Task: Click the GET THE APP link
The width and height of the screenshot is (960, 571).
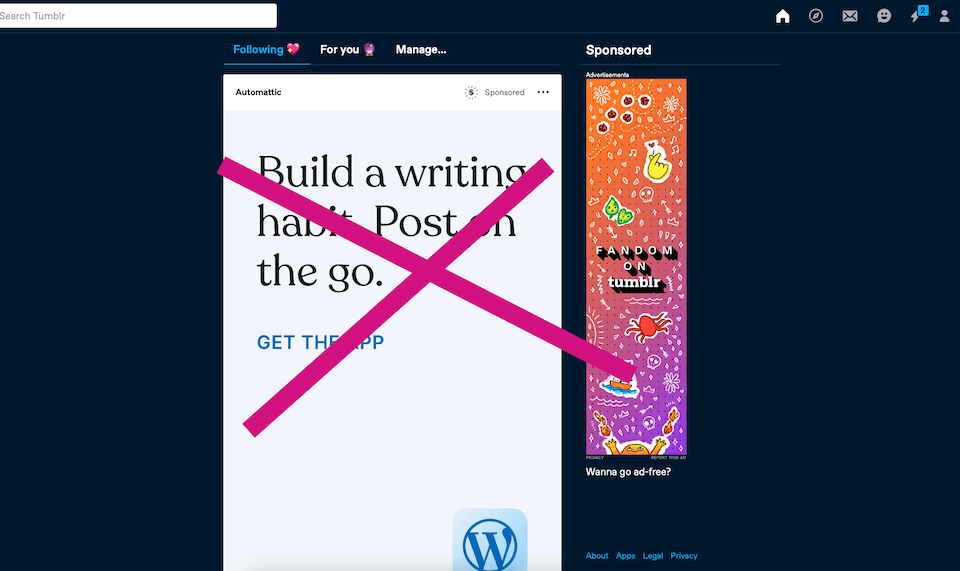Action: 320,343
